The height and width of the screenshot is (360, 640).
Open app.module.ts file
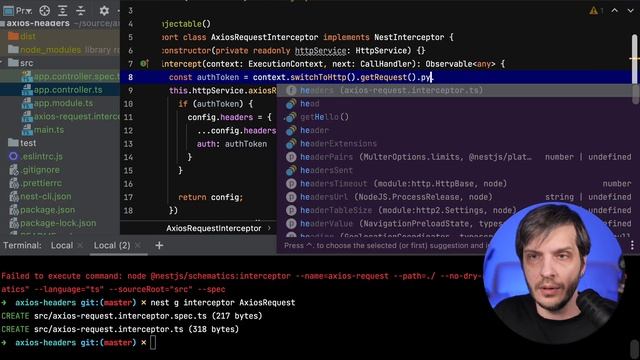(x=63, y=103)
